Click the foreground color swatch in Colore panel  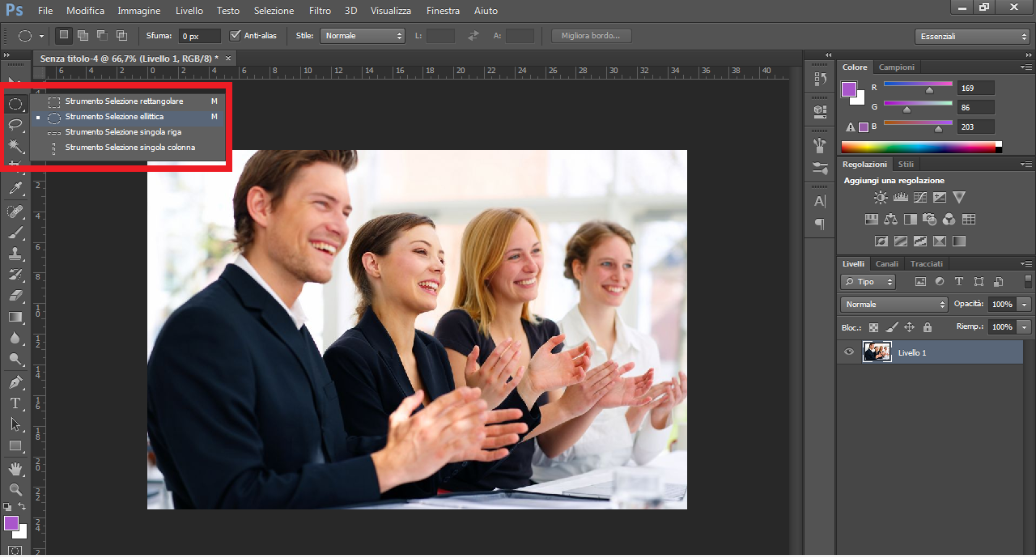coord(849,89)
